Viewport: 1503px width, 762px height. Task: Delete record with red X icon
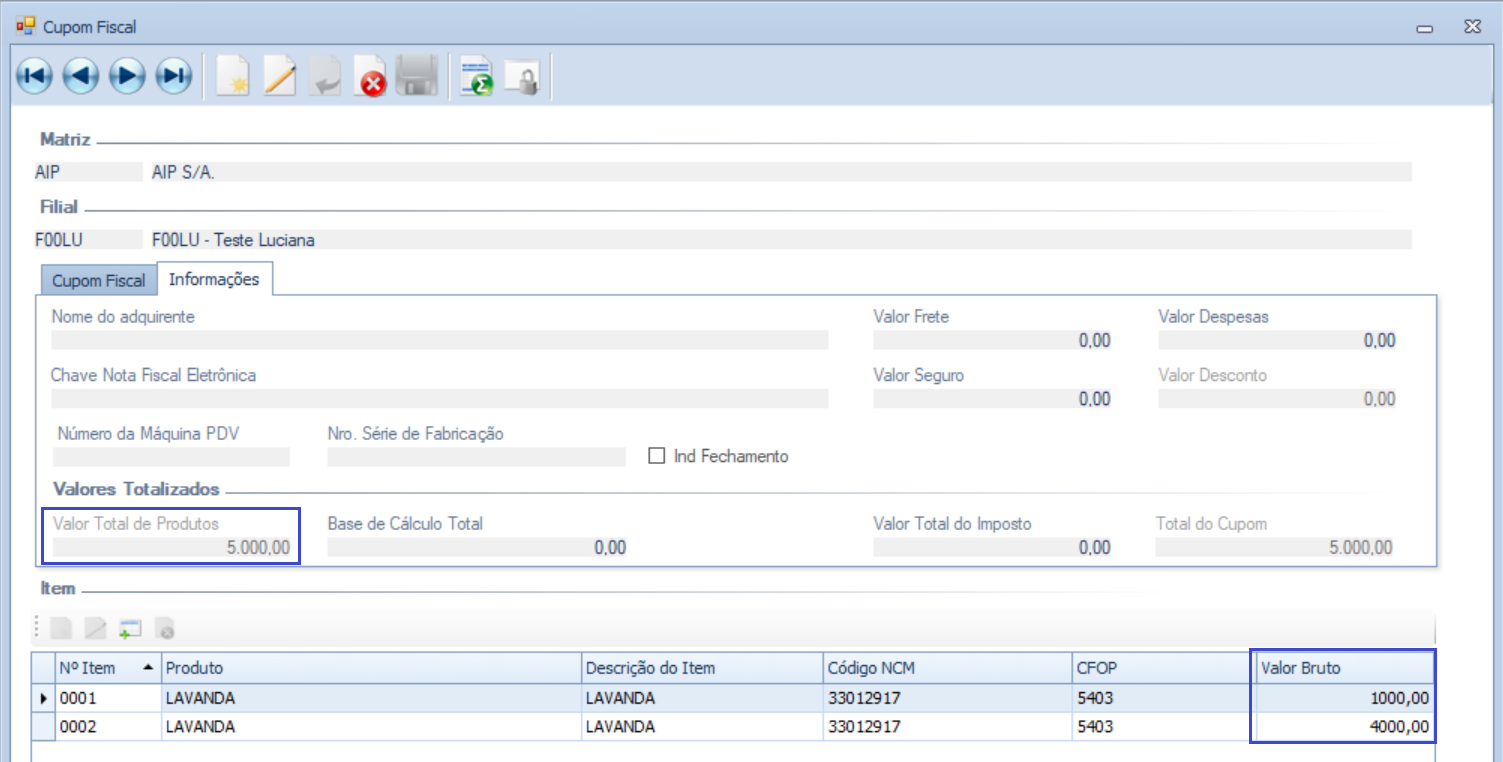pyautogui.click(x=372, y=77)
